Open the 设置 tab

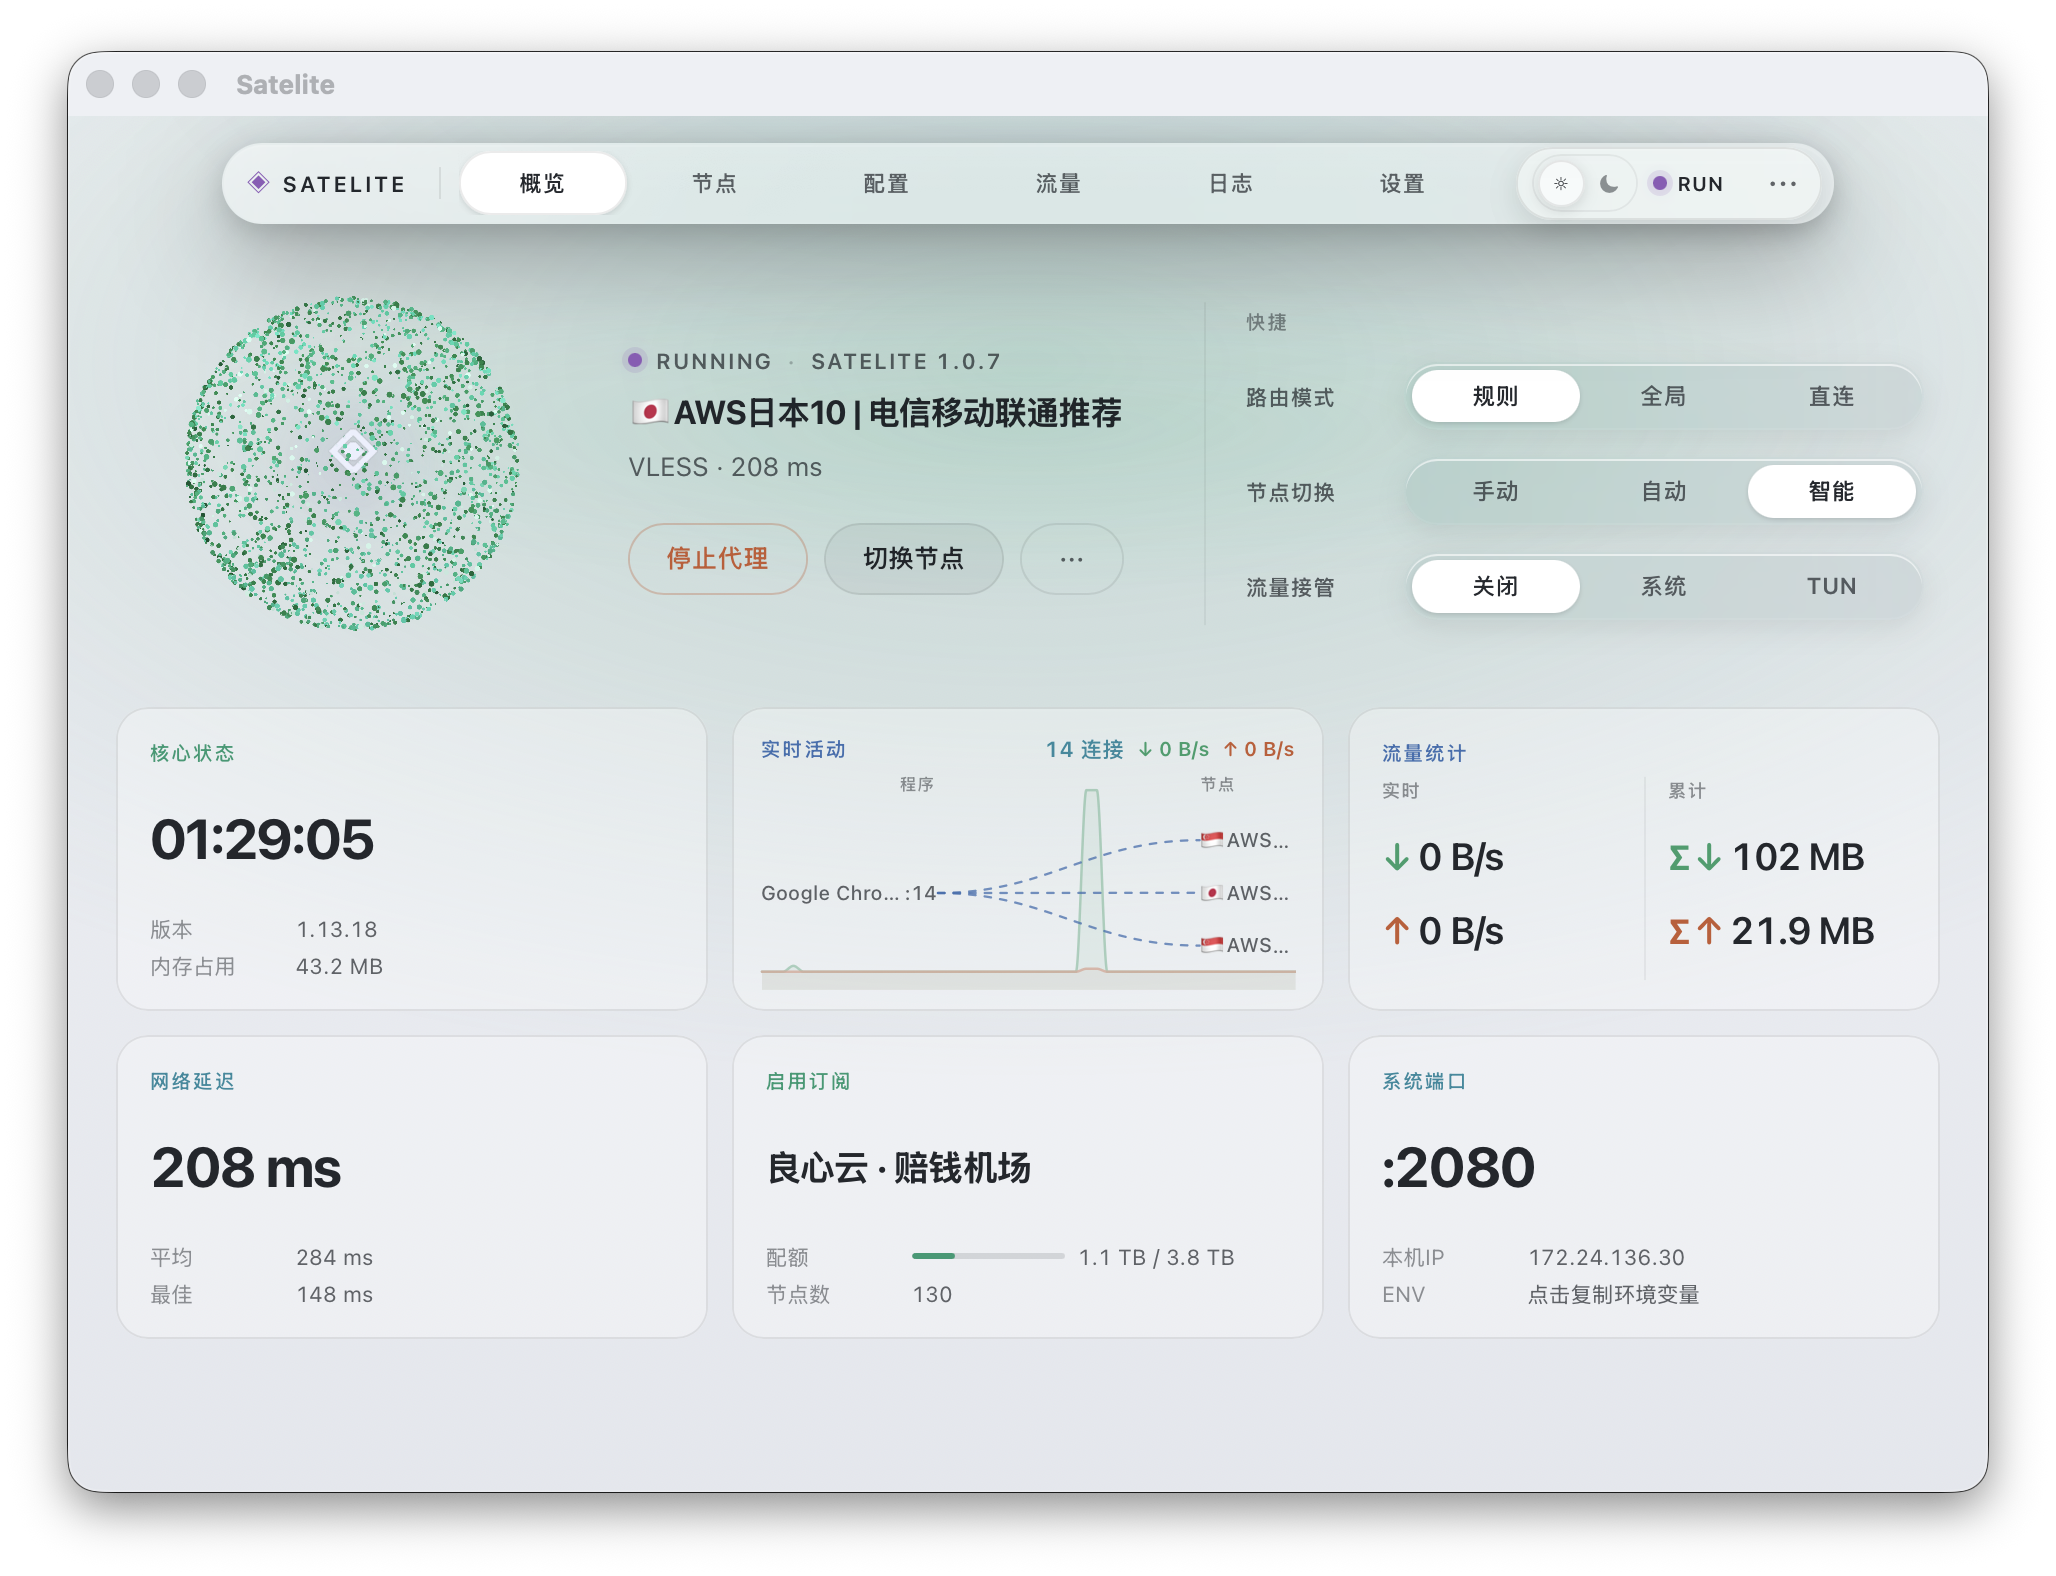point(1402,184)
